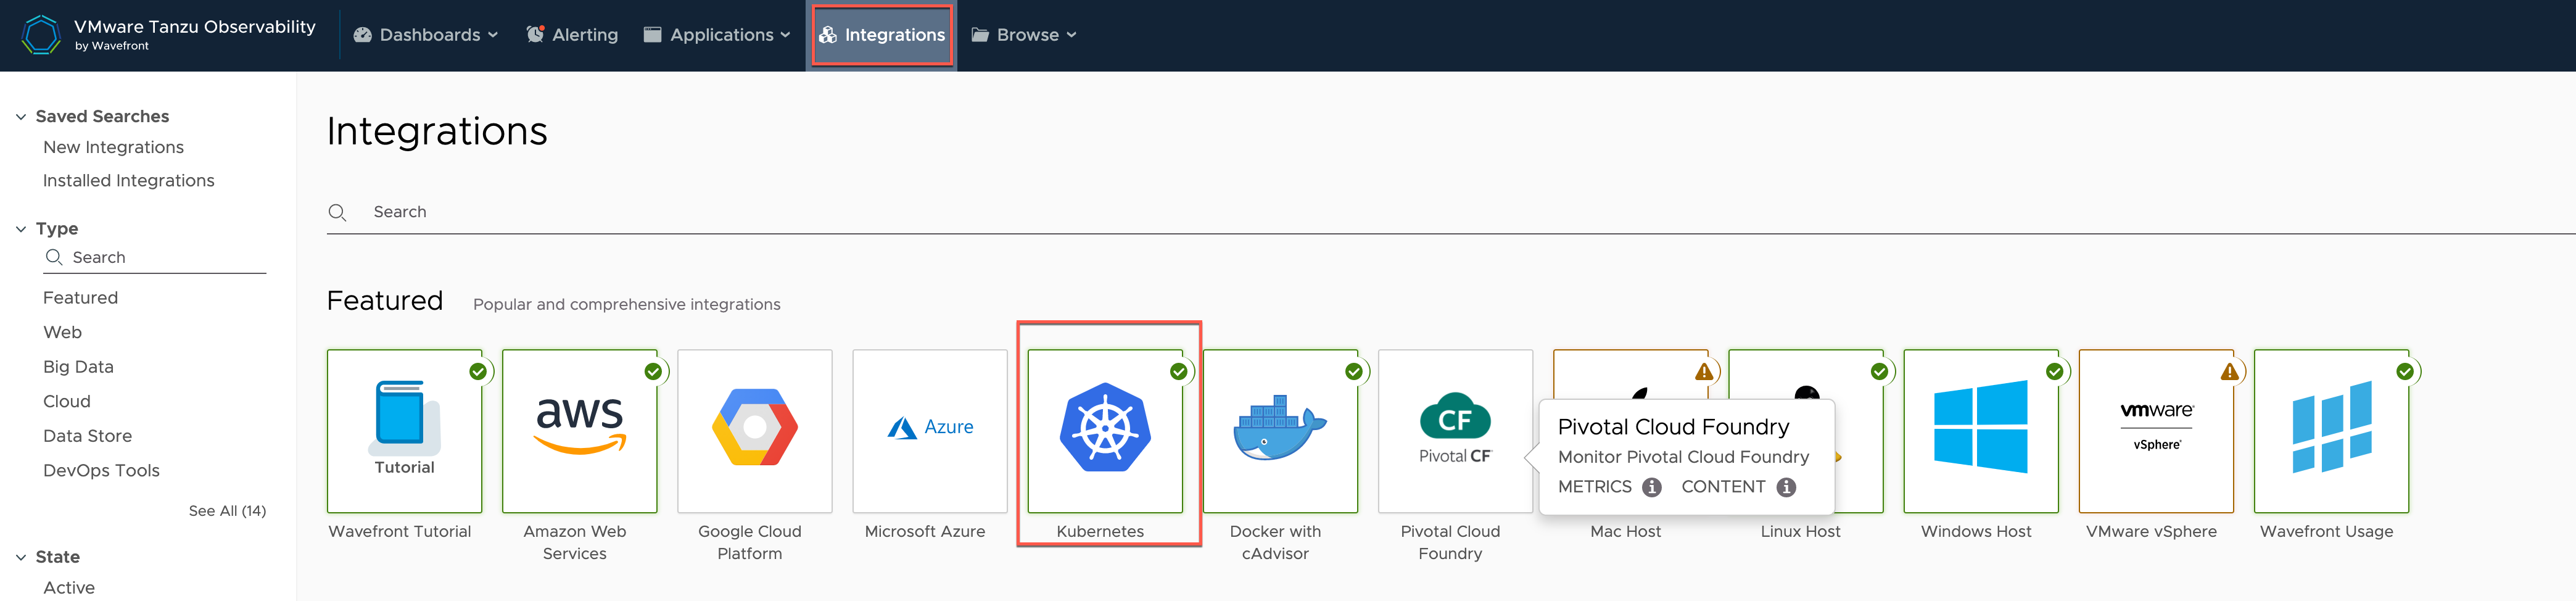
Task: Filter by Cloud type
Action: (67, 401)
